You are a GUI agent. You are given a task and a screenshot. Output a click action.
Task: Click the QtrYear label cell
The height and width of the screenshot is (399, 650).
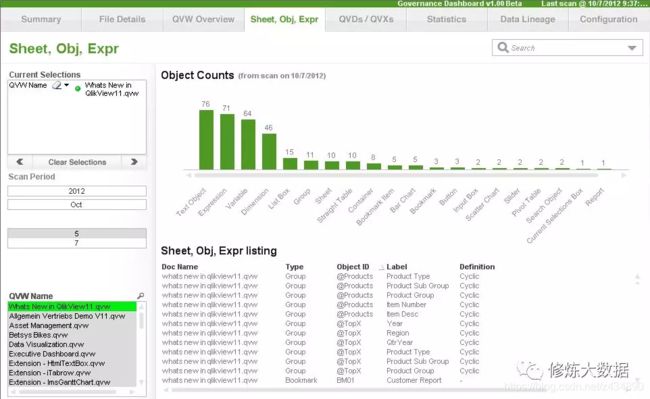400,343
